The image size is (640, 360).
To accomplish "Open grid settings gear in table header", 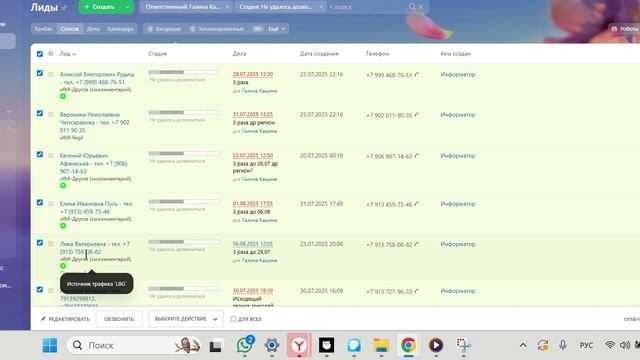I will click(x=51, y=53).
